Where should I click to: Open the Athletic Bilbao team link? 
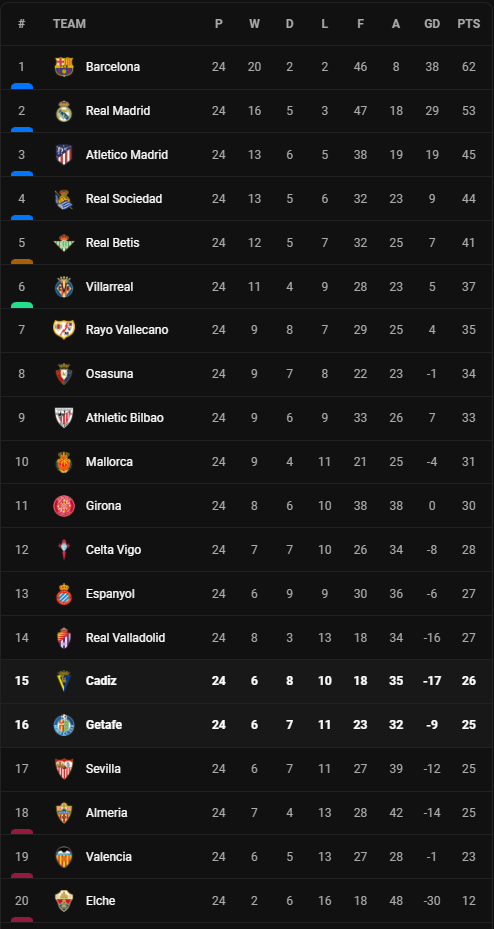124,418
